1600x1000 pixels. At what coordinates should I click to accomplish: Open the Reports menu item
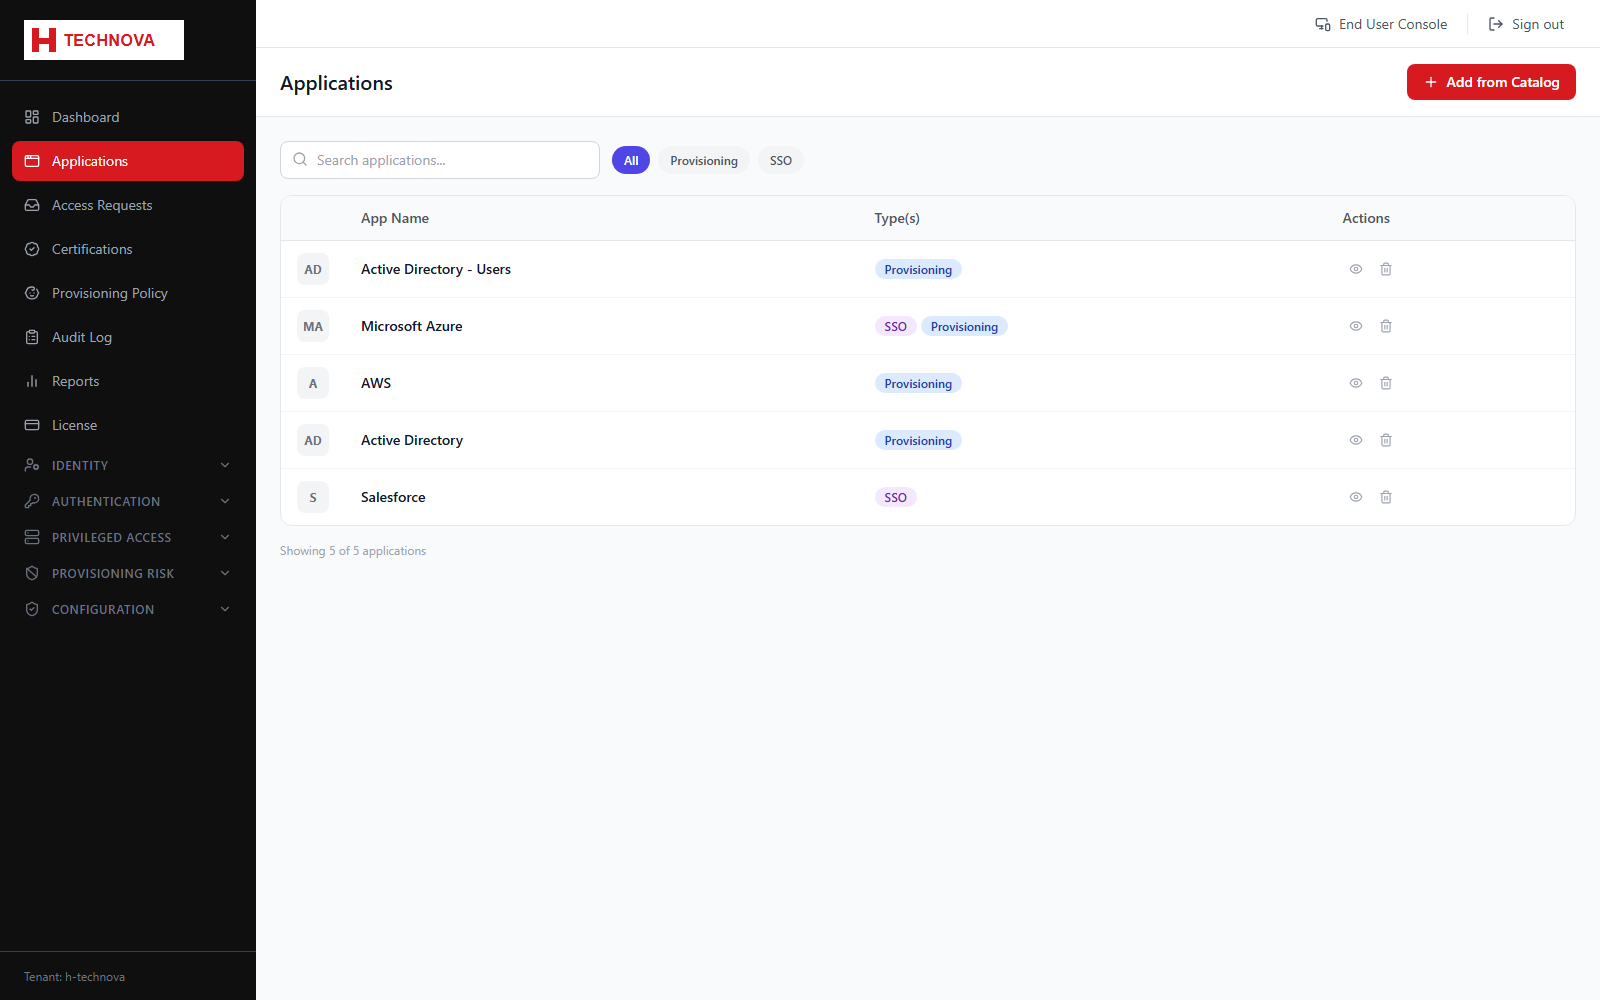point(128,381)
